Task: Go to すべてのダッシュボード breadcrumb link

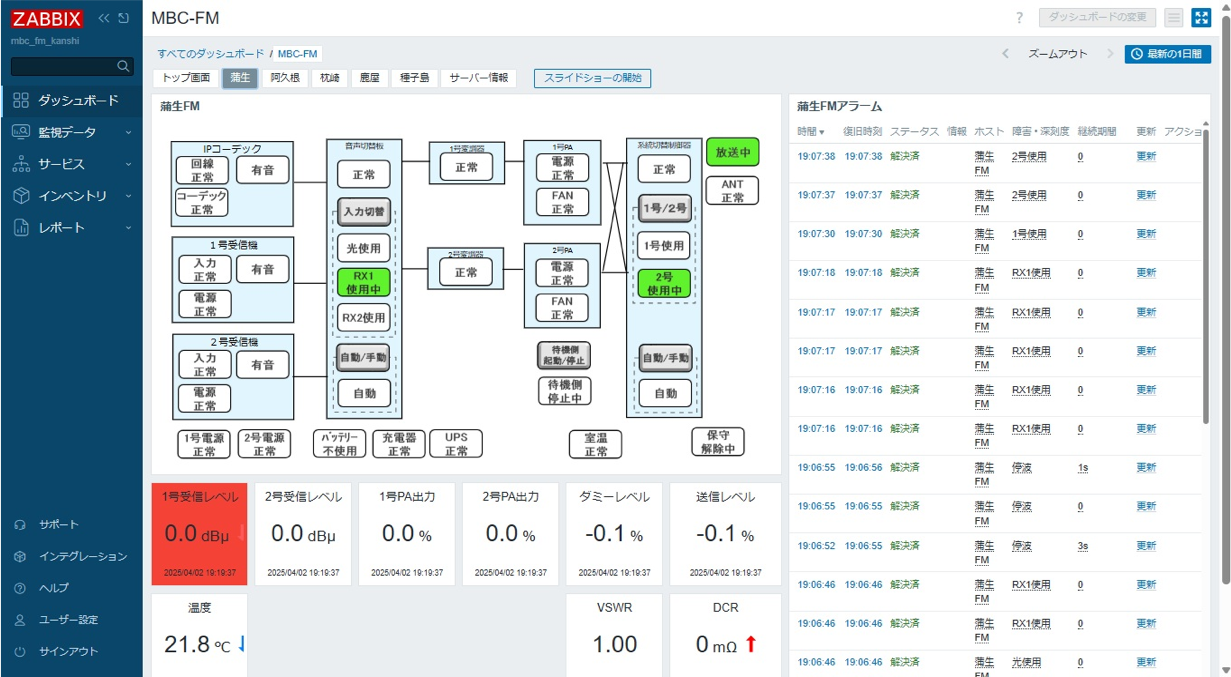Action: [x=210, y=54]
